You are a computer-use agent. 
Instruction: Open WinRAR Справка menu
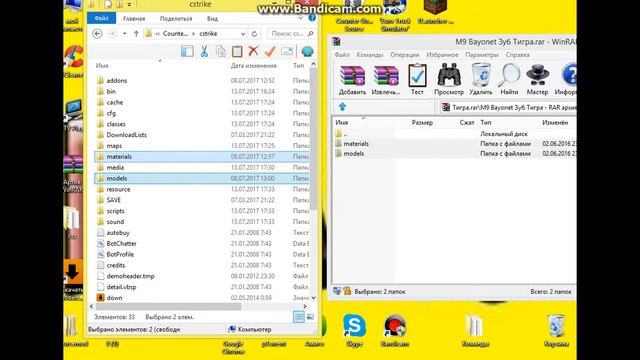coord(518,55)
